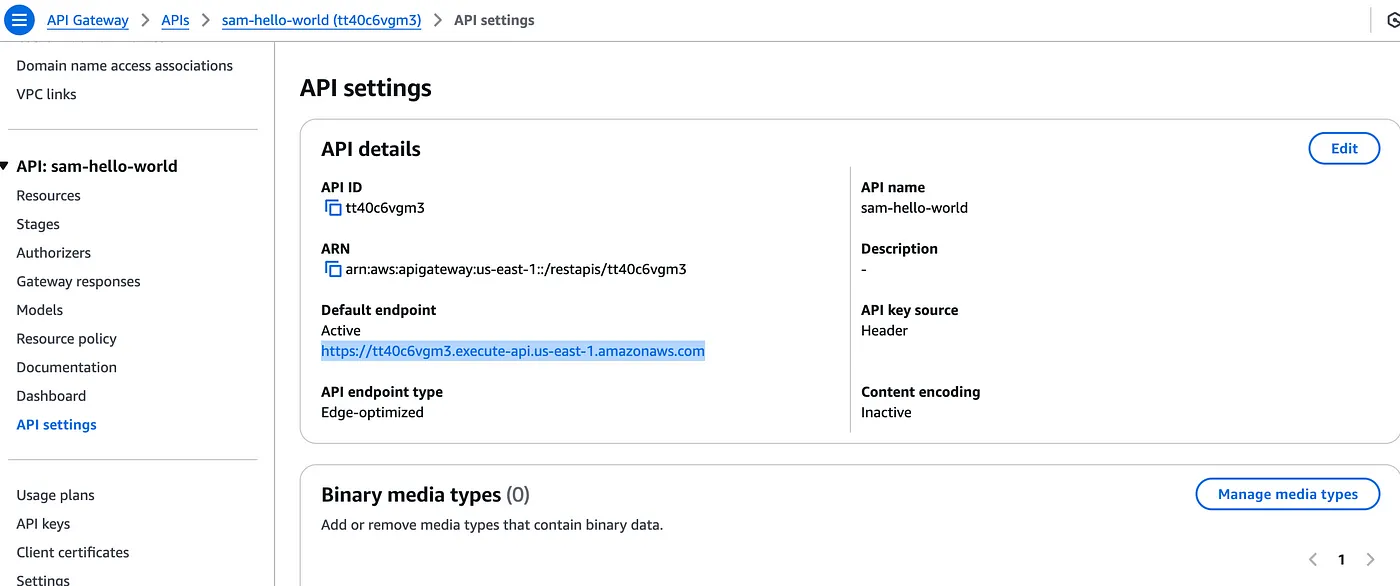Click the partially visible icon at top right
Image resolution: width=1400 pixels, height=586 pixels.
pos(1395,20)
